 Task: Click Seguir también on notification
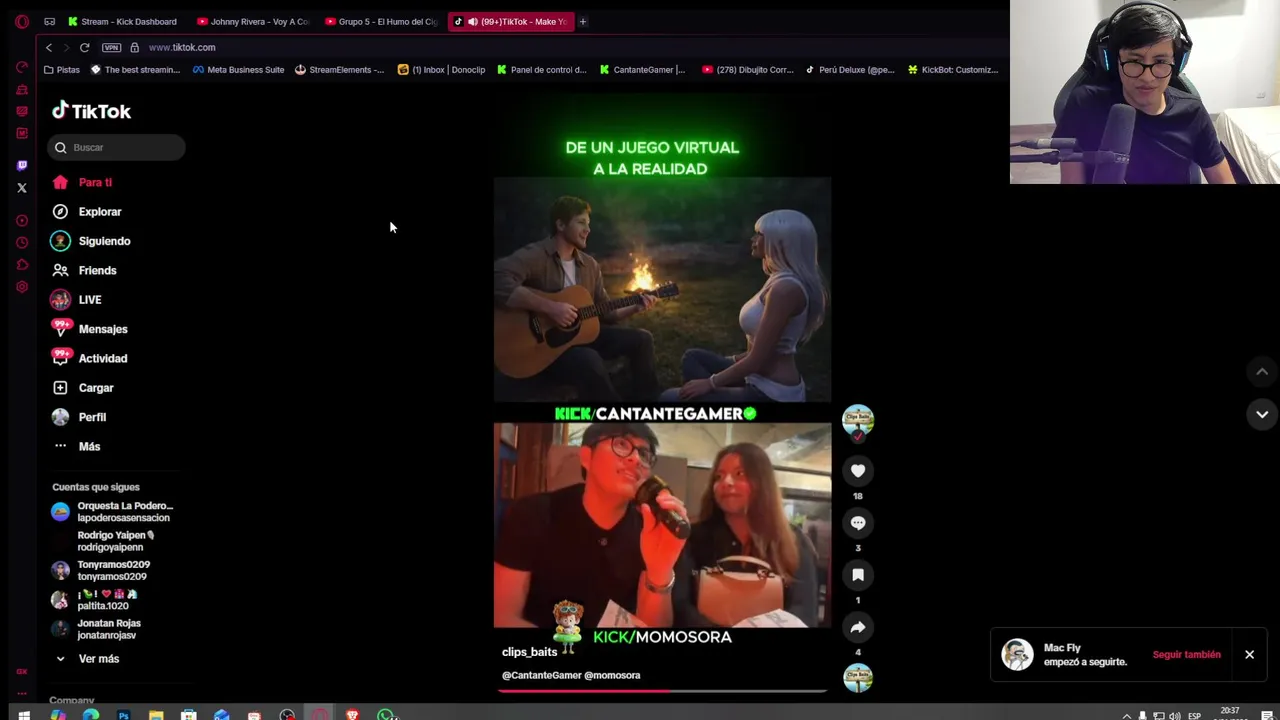pyautogui.click(x=1186, y=655)
